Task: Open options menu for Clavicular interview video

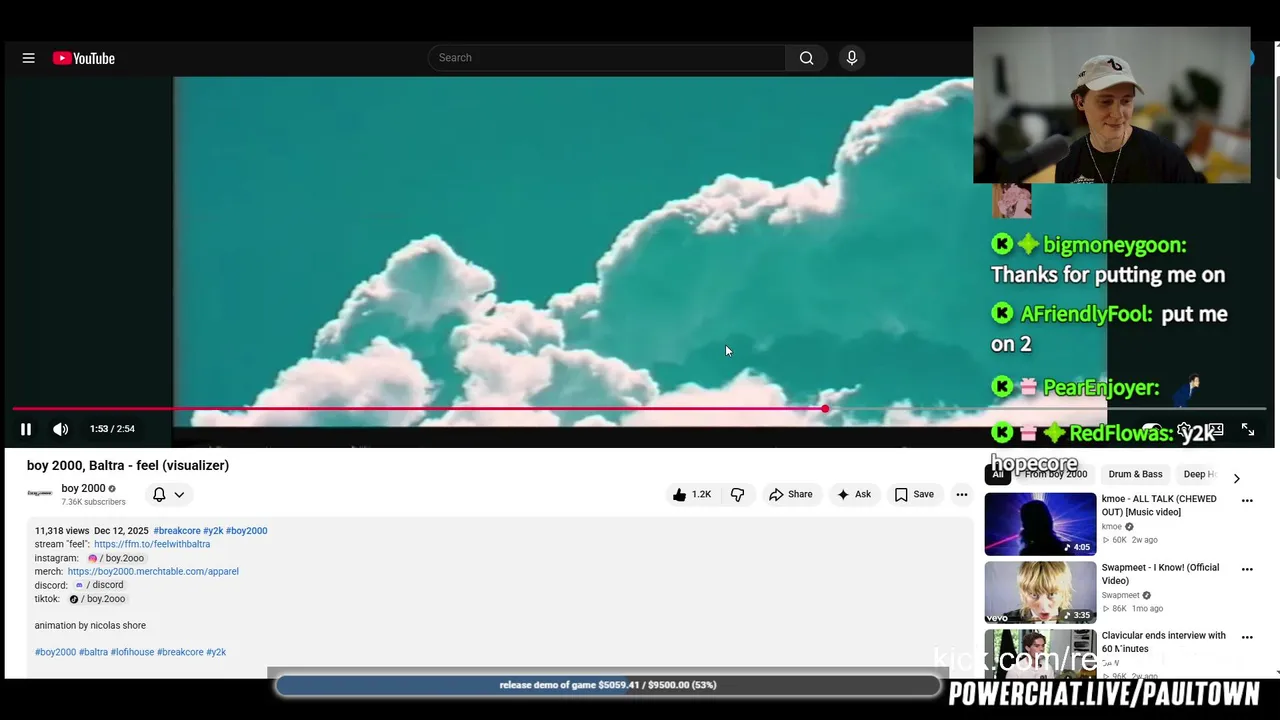Action: pyautogui.click(x=1247, y=637)
